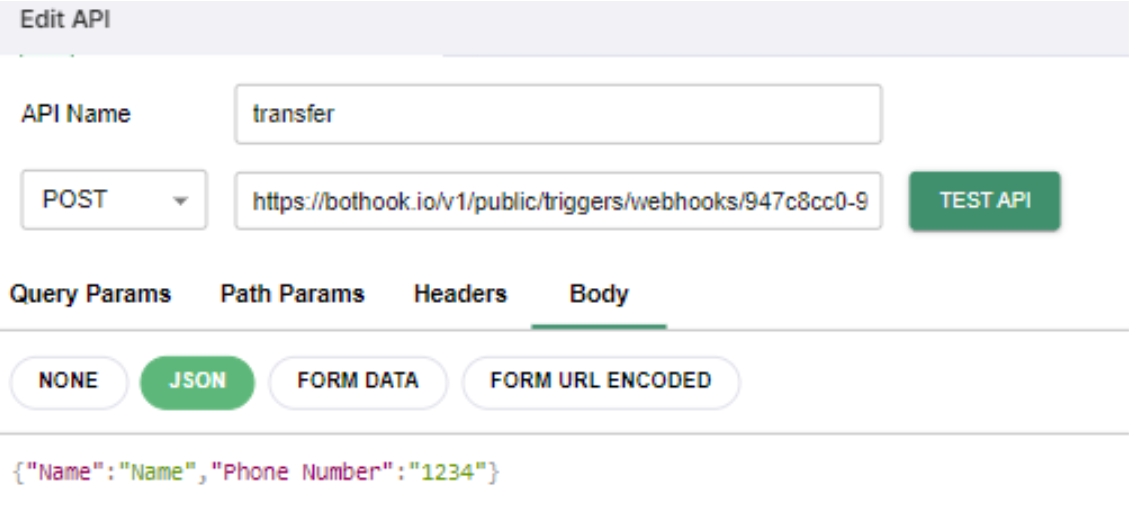Place cursor at opening brace of JSON
This screenshot has width=1146, height=506.
(16, 470)
